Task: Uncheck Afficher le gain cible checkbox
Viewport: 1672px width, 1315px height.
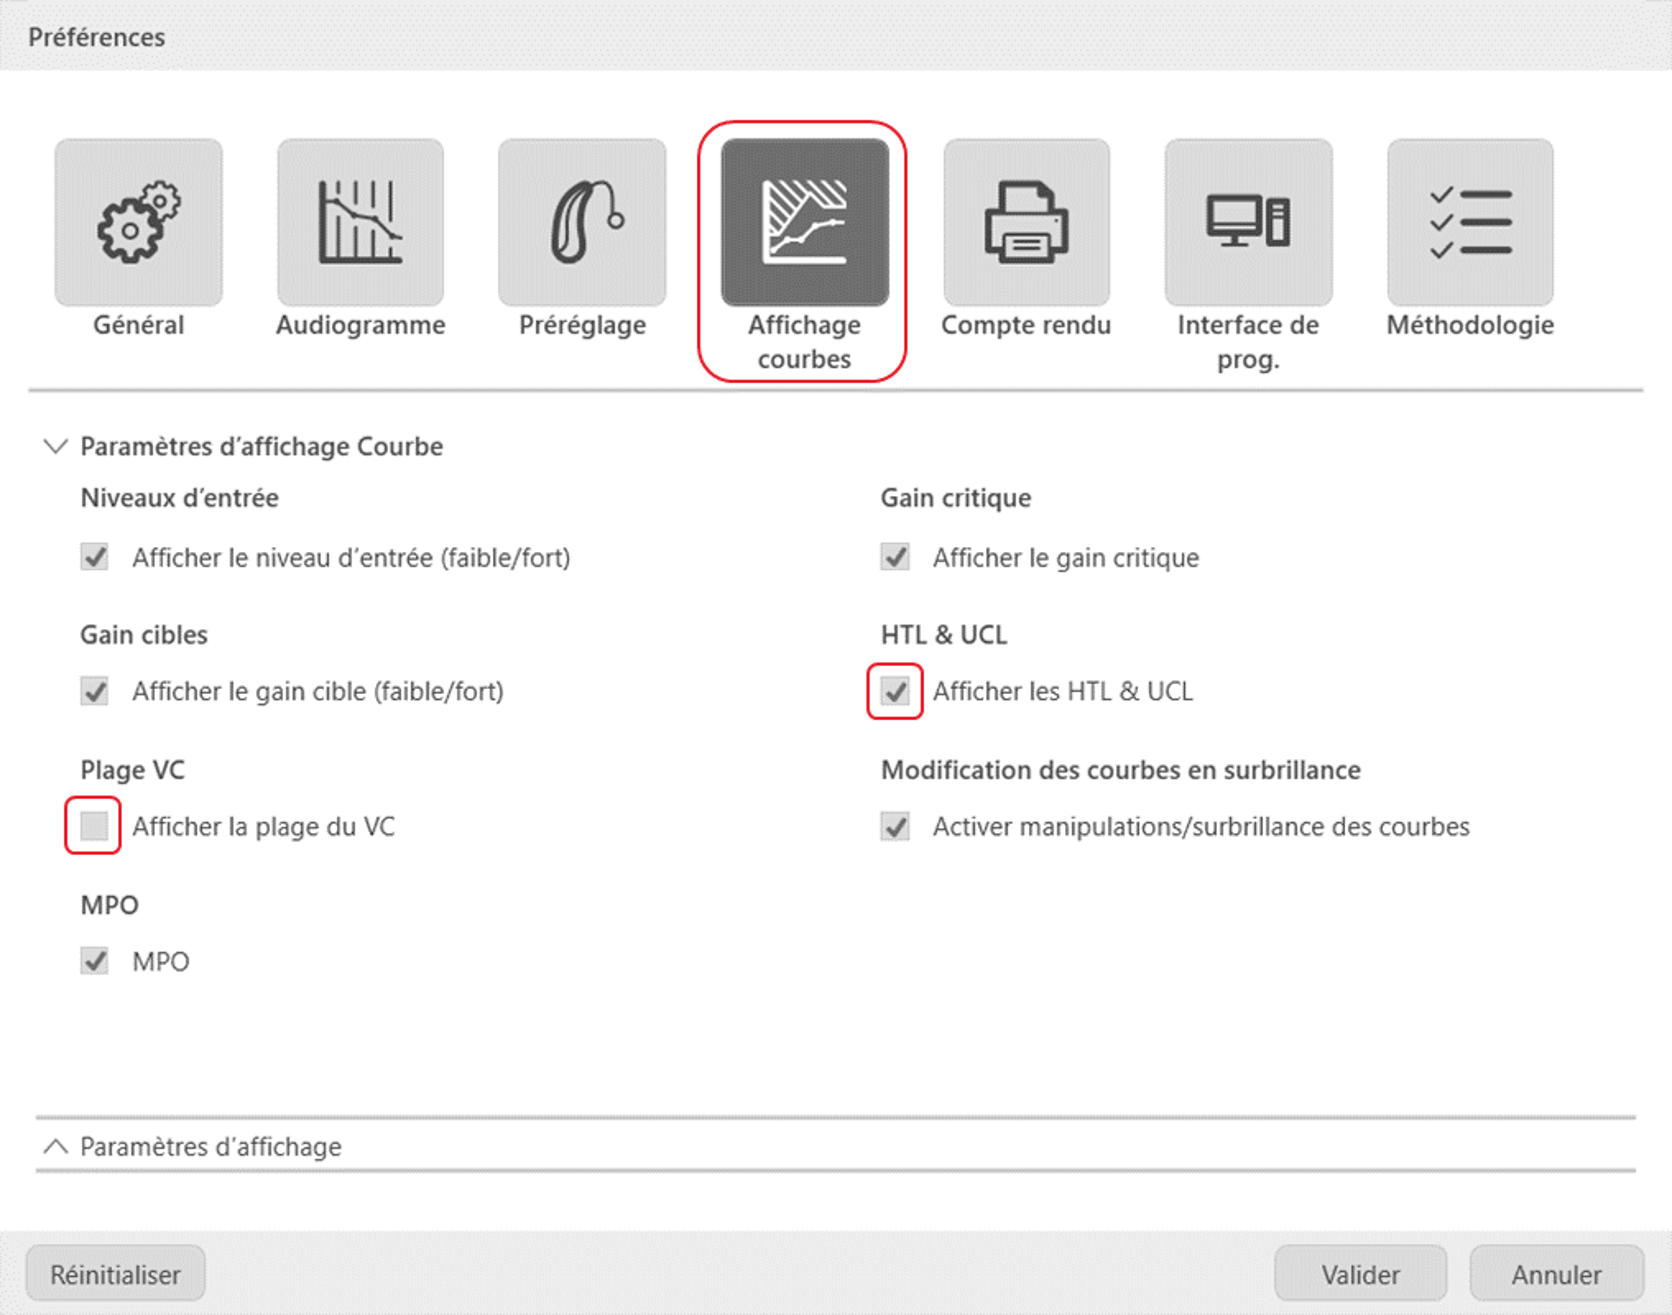Action: tap(95, 691)
